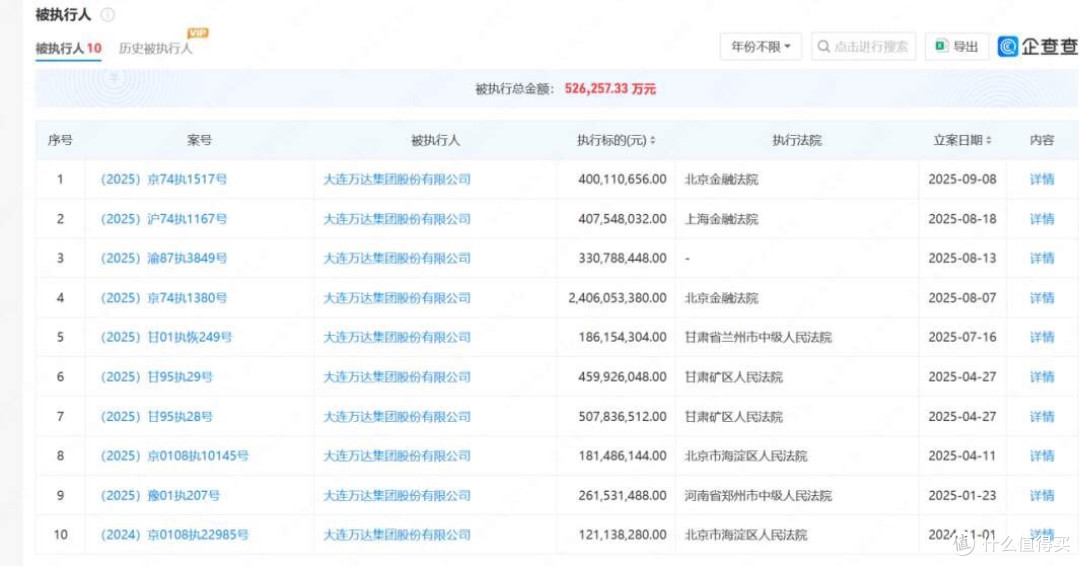1080x566 pixels.
Task: Click the 被执行人 column header
Action: pyautogui.click(x=435, y=140)
